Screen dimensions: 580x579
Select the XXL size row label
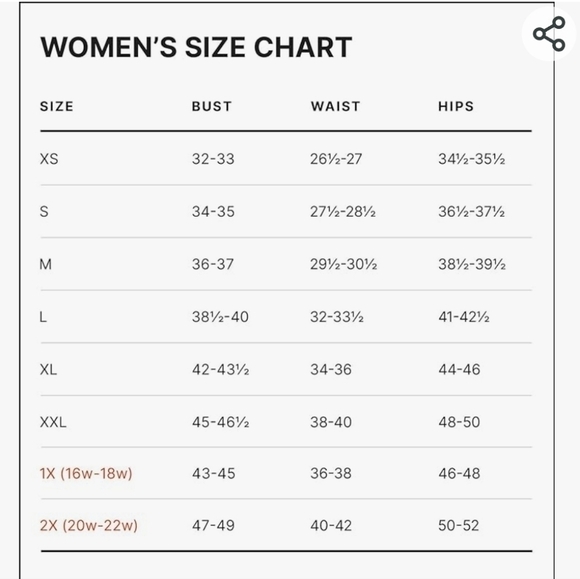pos(53,422)
